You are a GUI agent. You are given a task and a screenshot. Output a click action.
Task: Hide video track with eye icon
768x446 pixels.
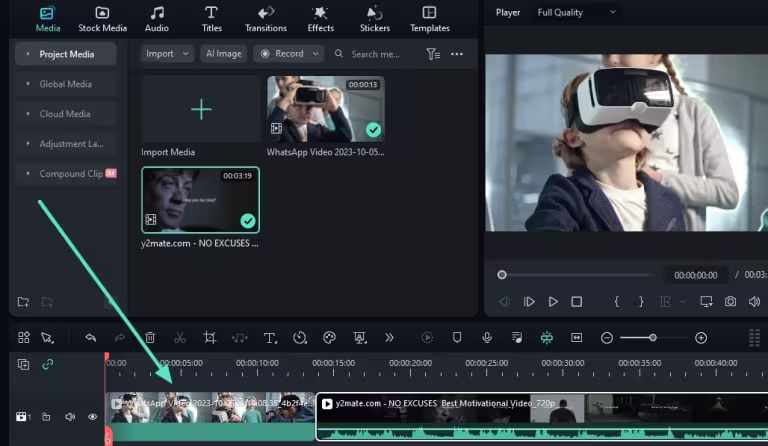(x=93, y=417)
